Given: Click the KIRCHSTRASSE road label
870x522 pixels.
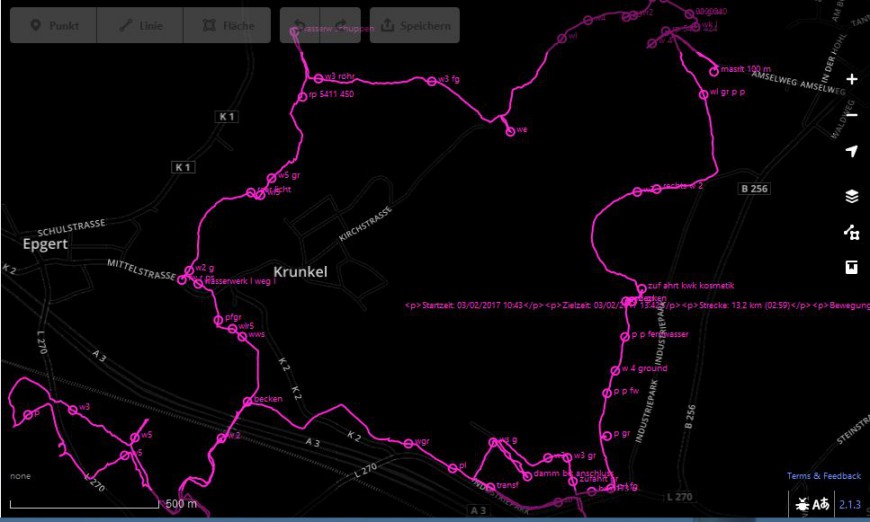Looking at the screenshot, I should (366, 224).
